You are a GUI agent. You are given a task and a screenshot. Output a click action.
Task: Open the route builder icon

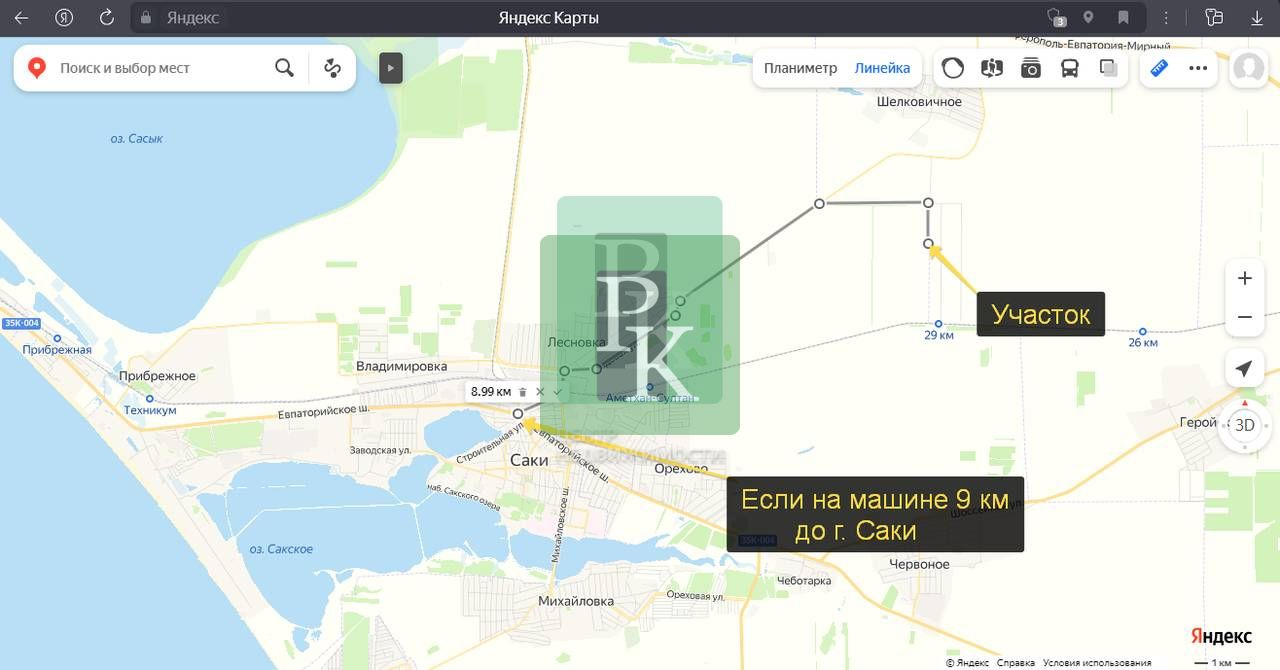click(333, 68)
